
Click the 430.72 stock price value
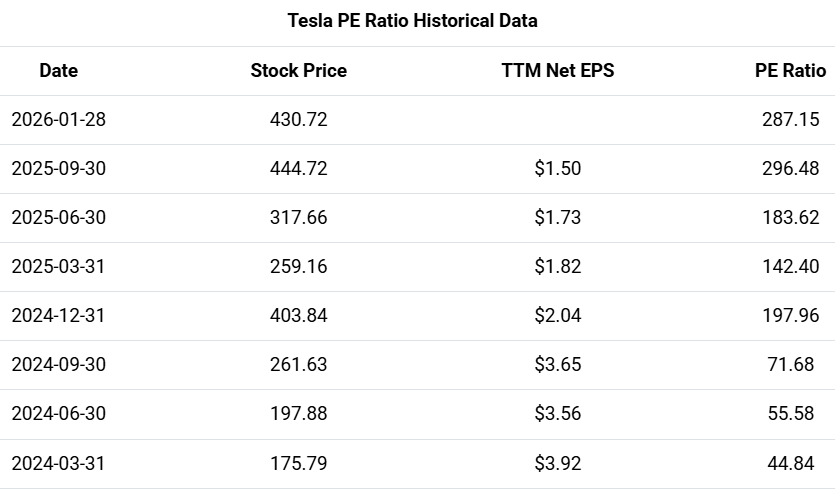click(x=298, y=120)
